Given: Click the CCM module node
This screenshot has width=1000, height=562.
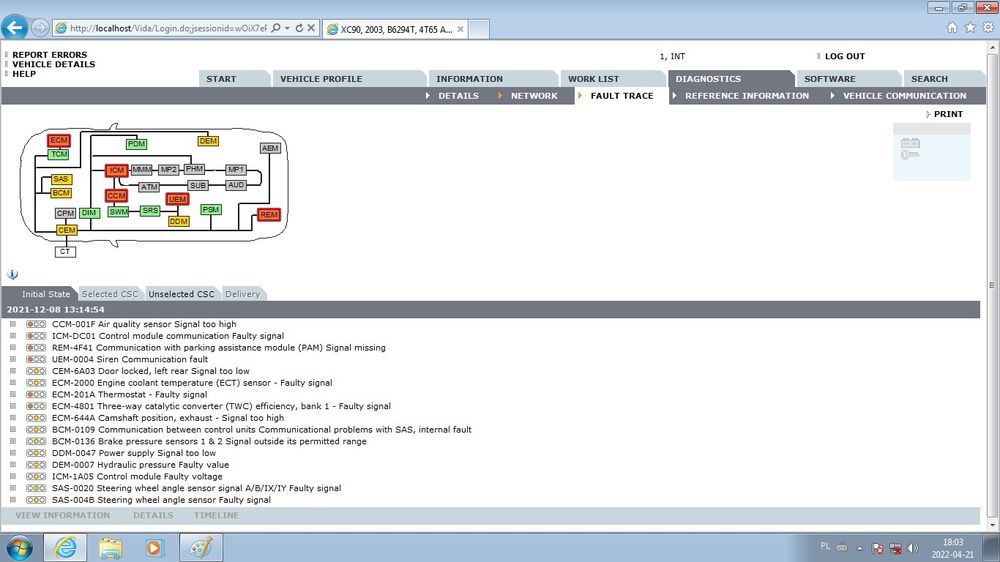Looking at the screenshot, I should pos(116,196).
